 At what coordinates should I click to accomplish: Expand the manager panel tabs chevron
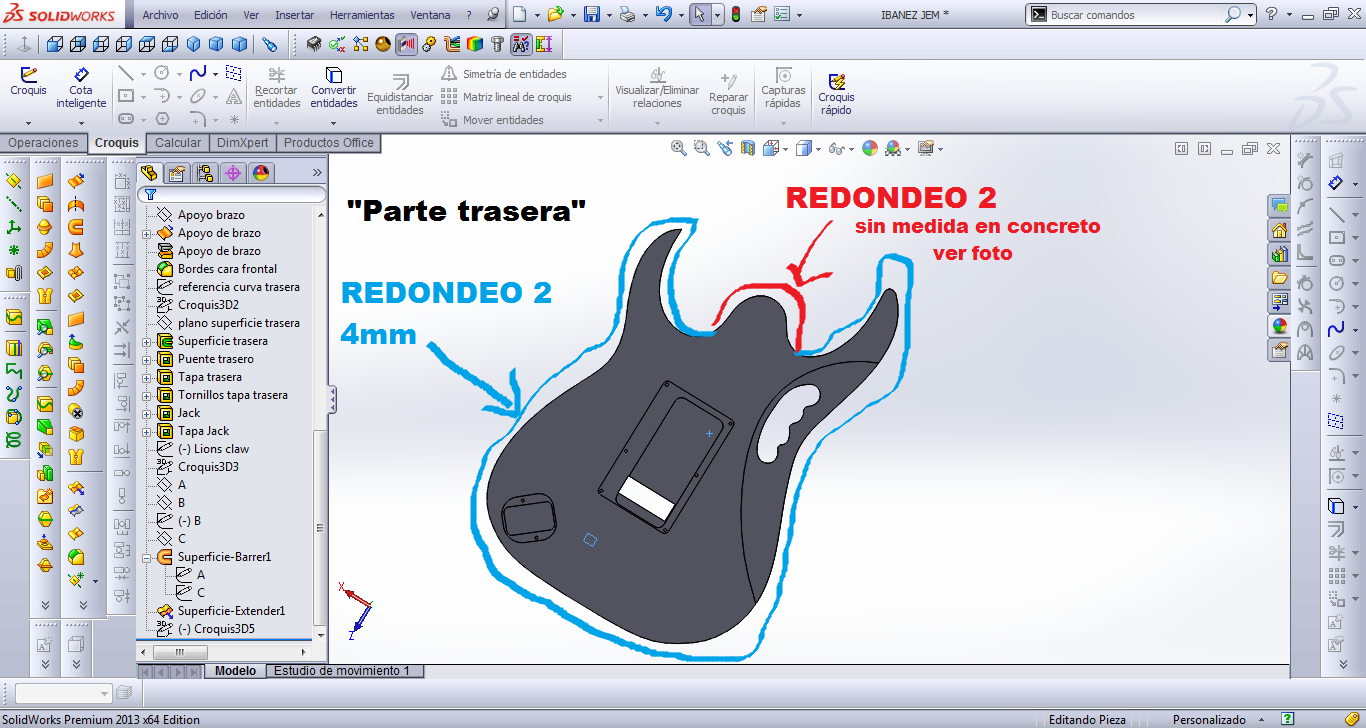(318, 172)
